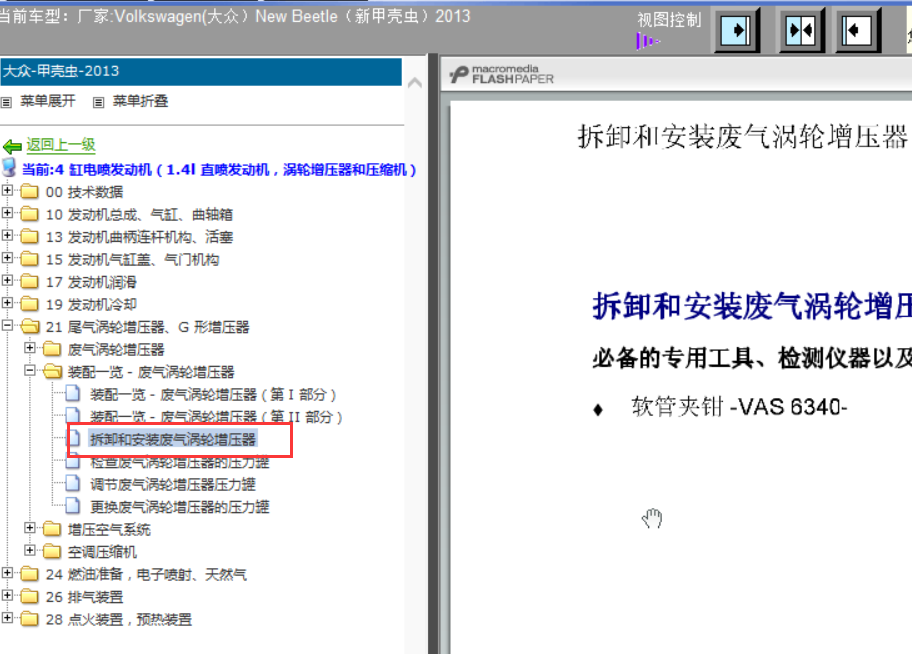Collapse 装配一览 - 废气涡轮增压器 subfolder
912x654 pixels.
[30, 371]
